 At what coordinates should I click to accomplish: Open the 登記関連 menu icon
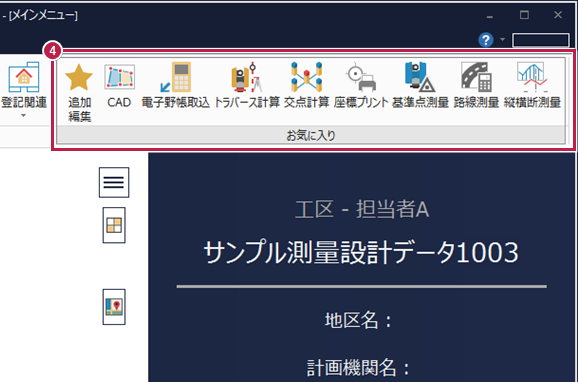[24, 77]
